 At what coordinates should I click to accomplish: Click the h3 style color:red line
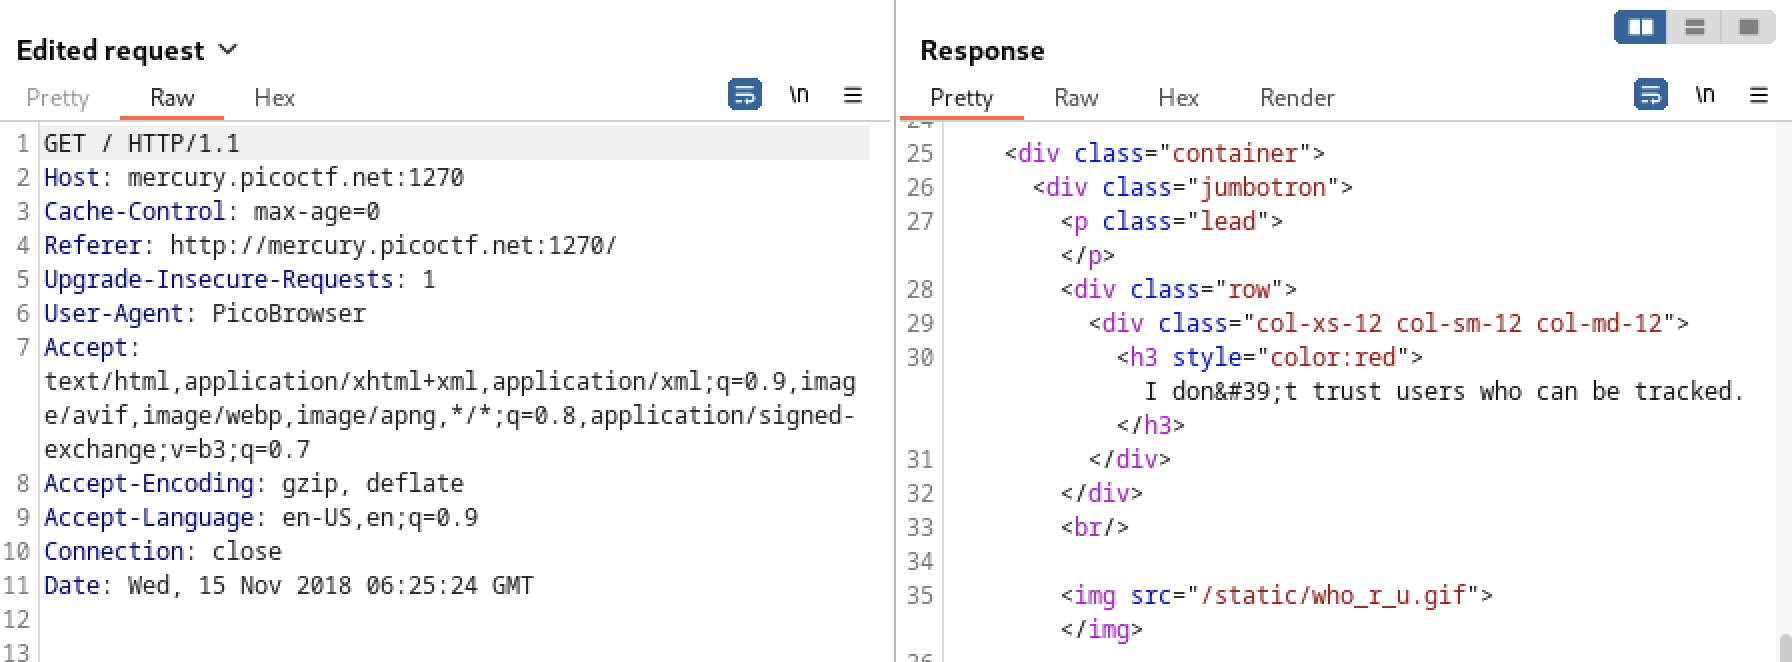pos(1270,358)
